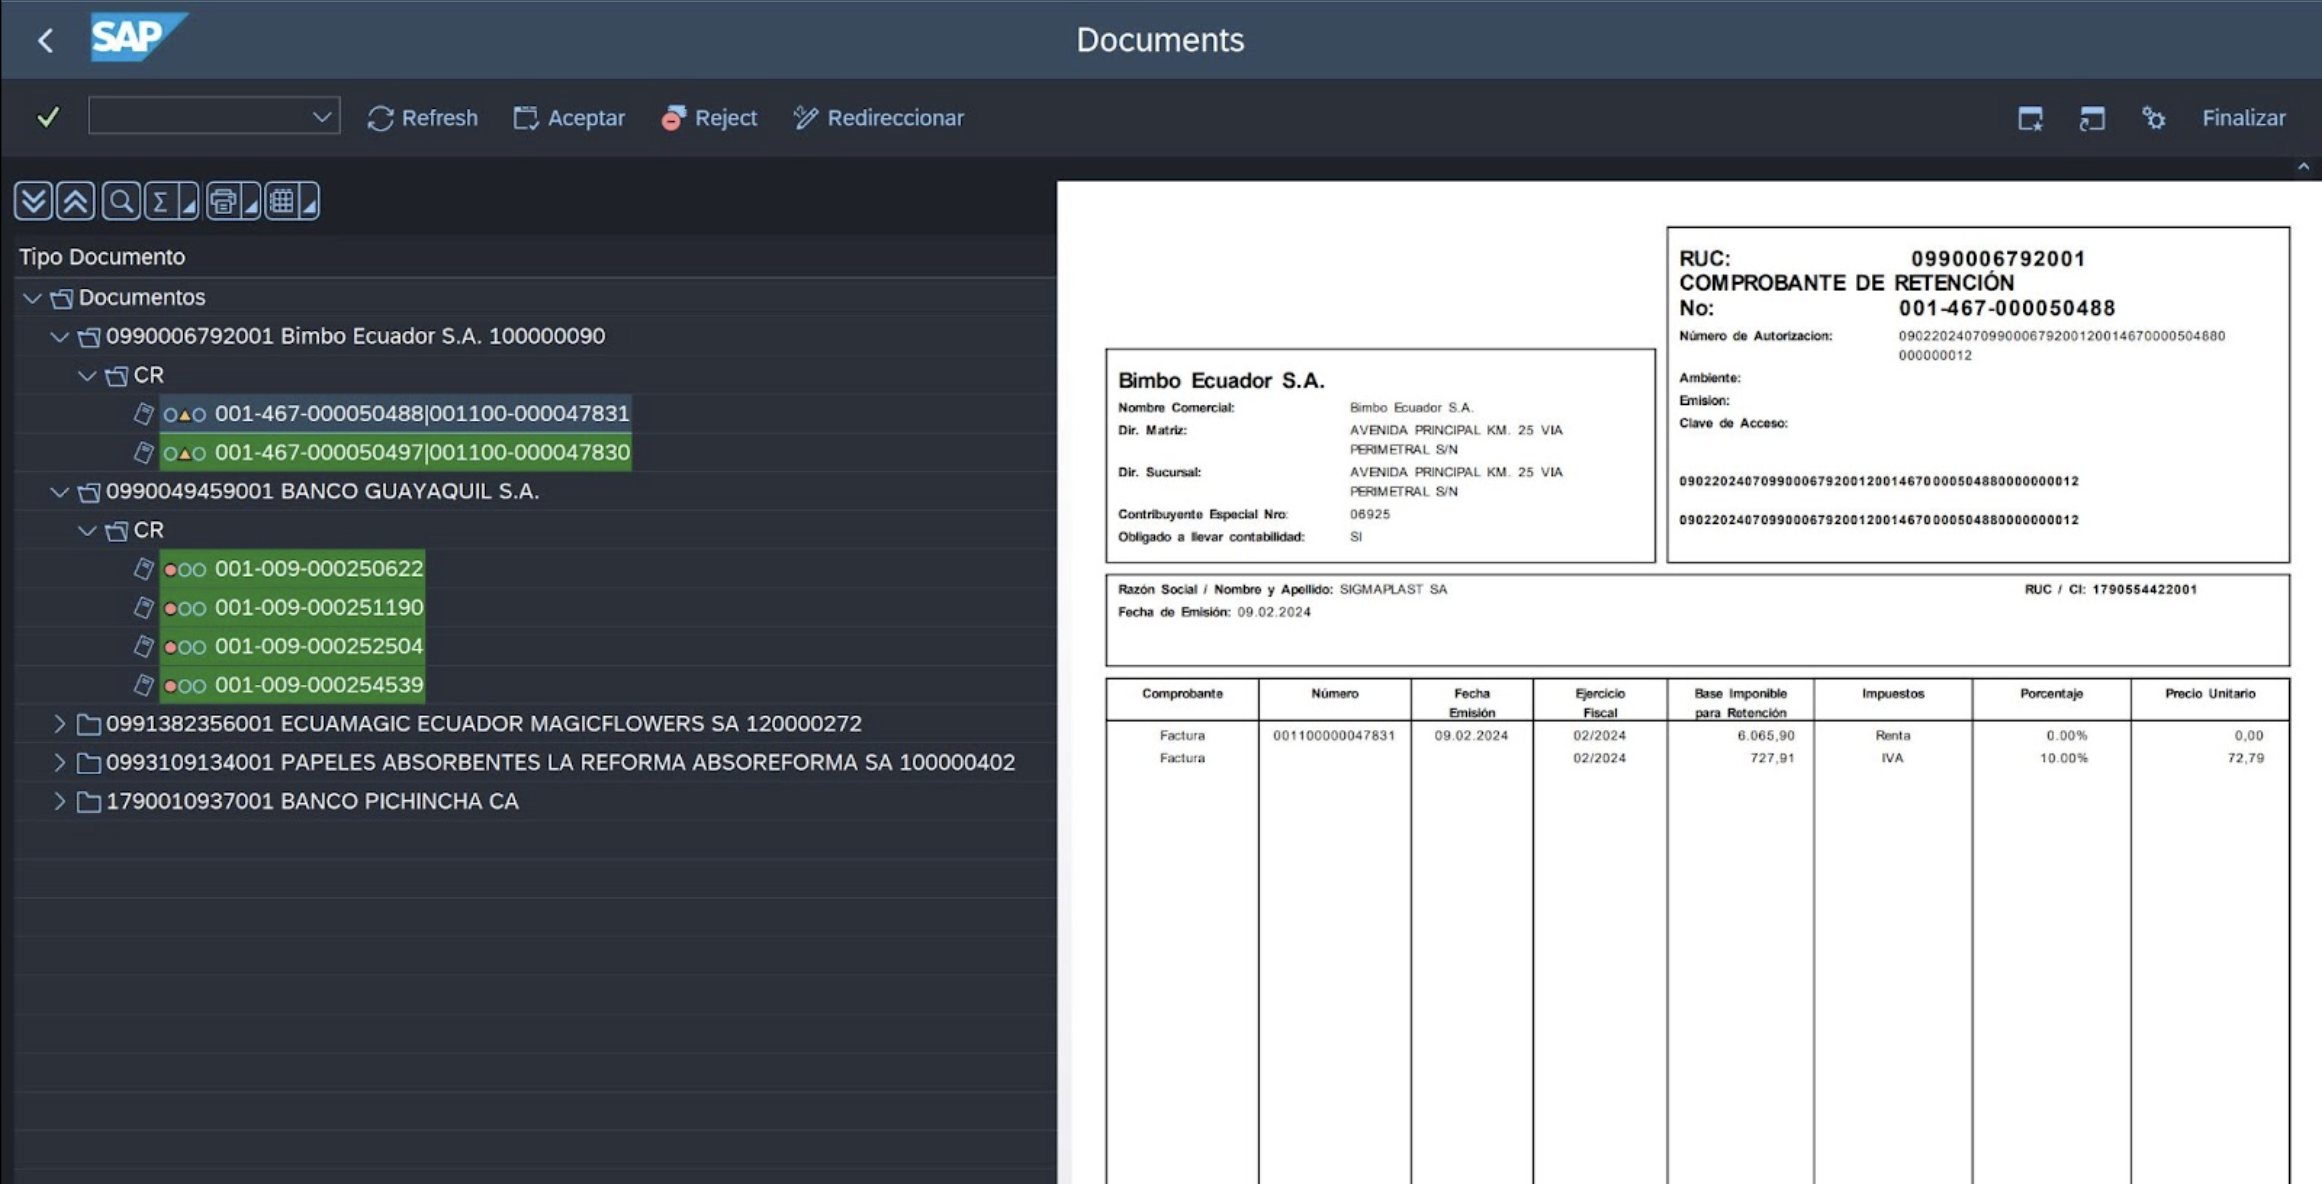This screenshot has width=2322, height=1184.
Task: Click the invoice number 001100000047831 in the table
Action: [x=1333, y=735]
